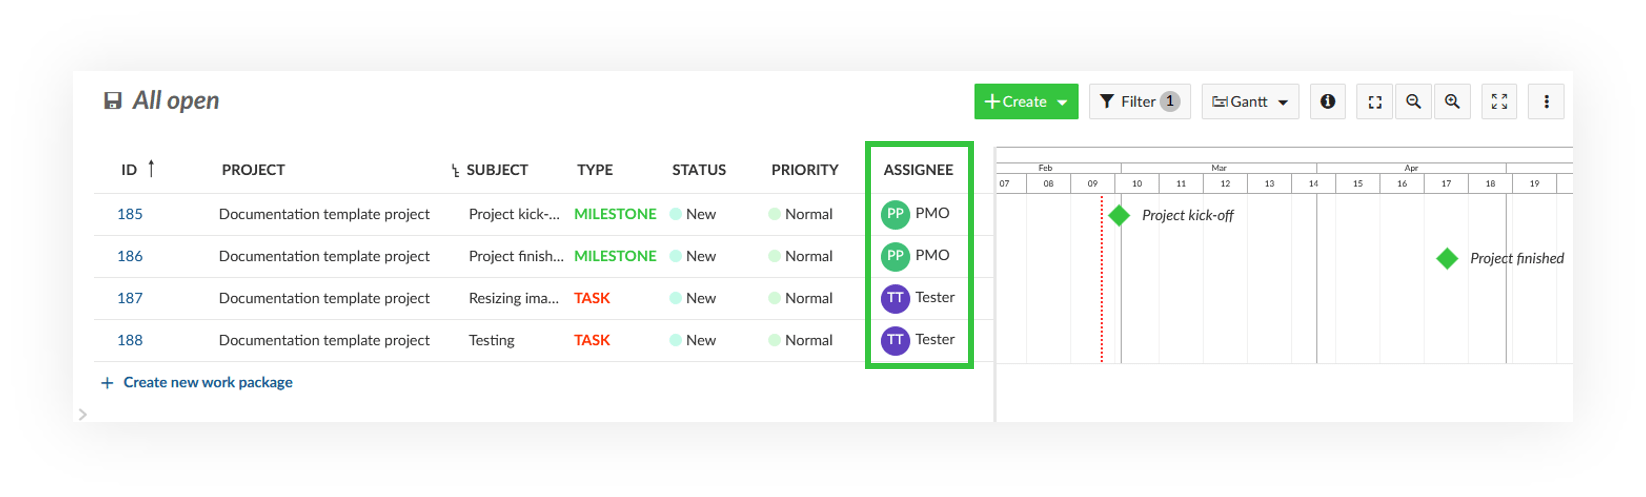Viewport: 1646px width, 497px height.
Task: Select the Project finished milestone diamond
Action: tap(1447, 259)
